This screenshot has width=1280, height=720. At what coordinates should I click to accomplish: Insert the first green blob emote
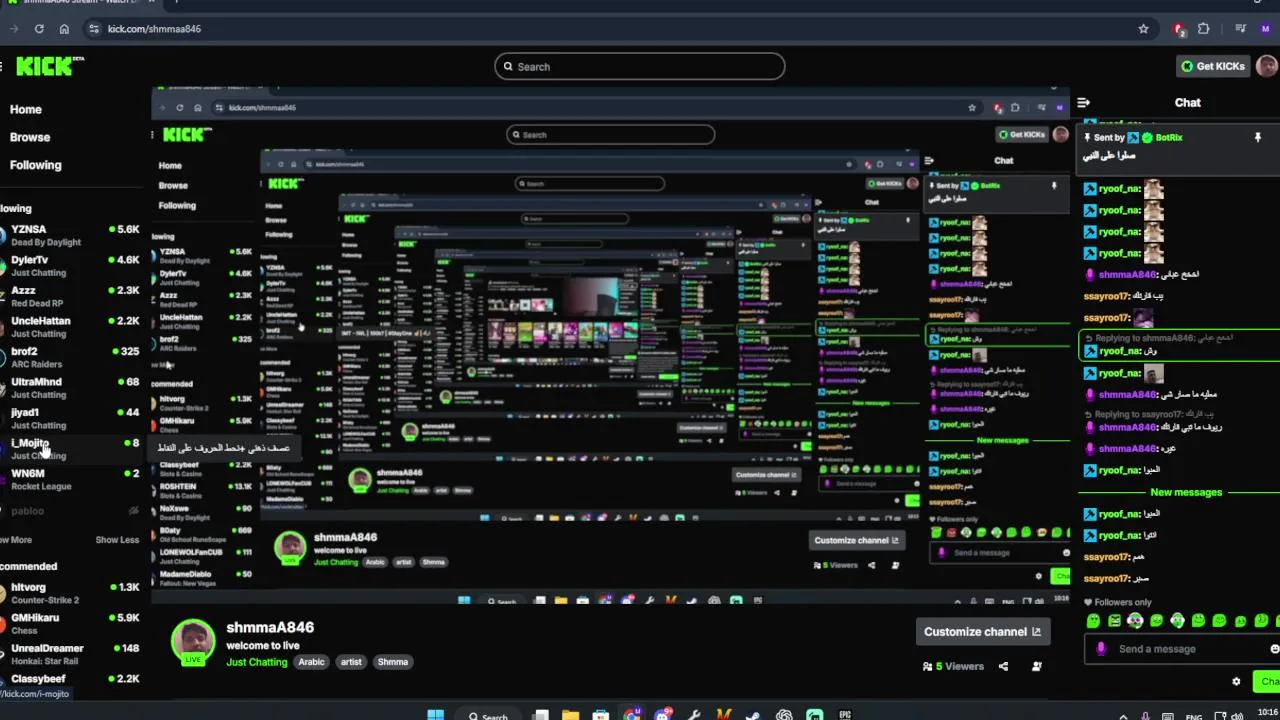tap(1093, 621)
